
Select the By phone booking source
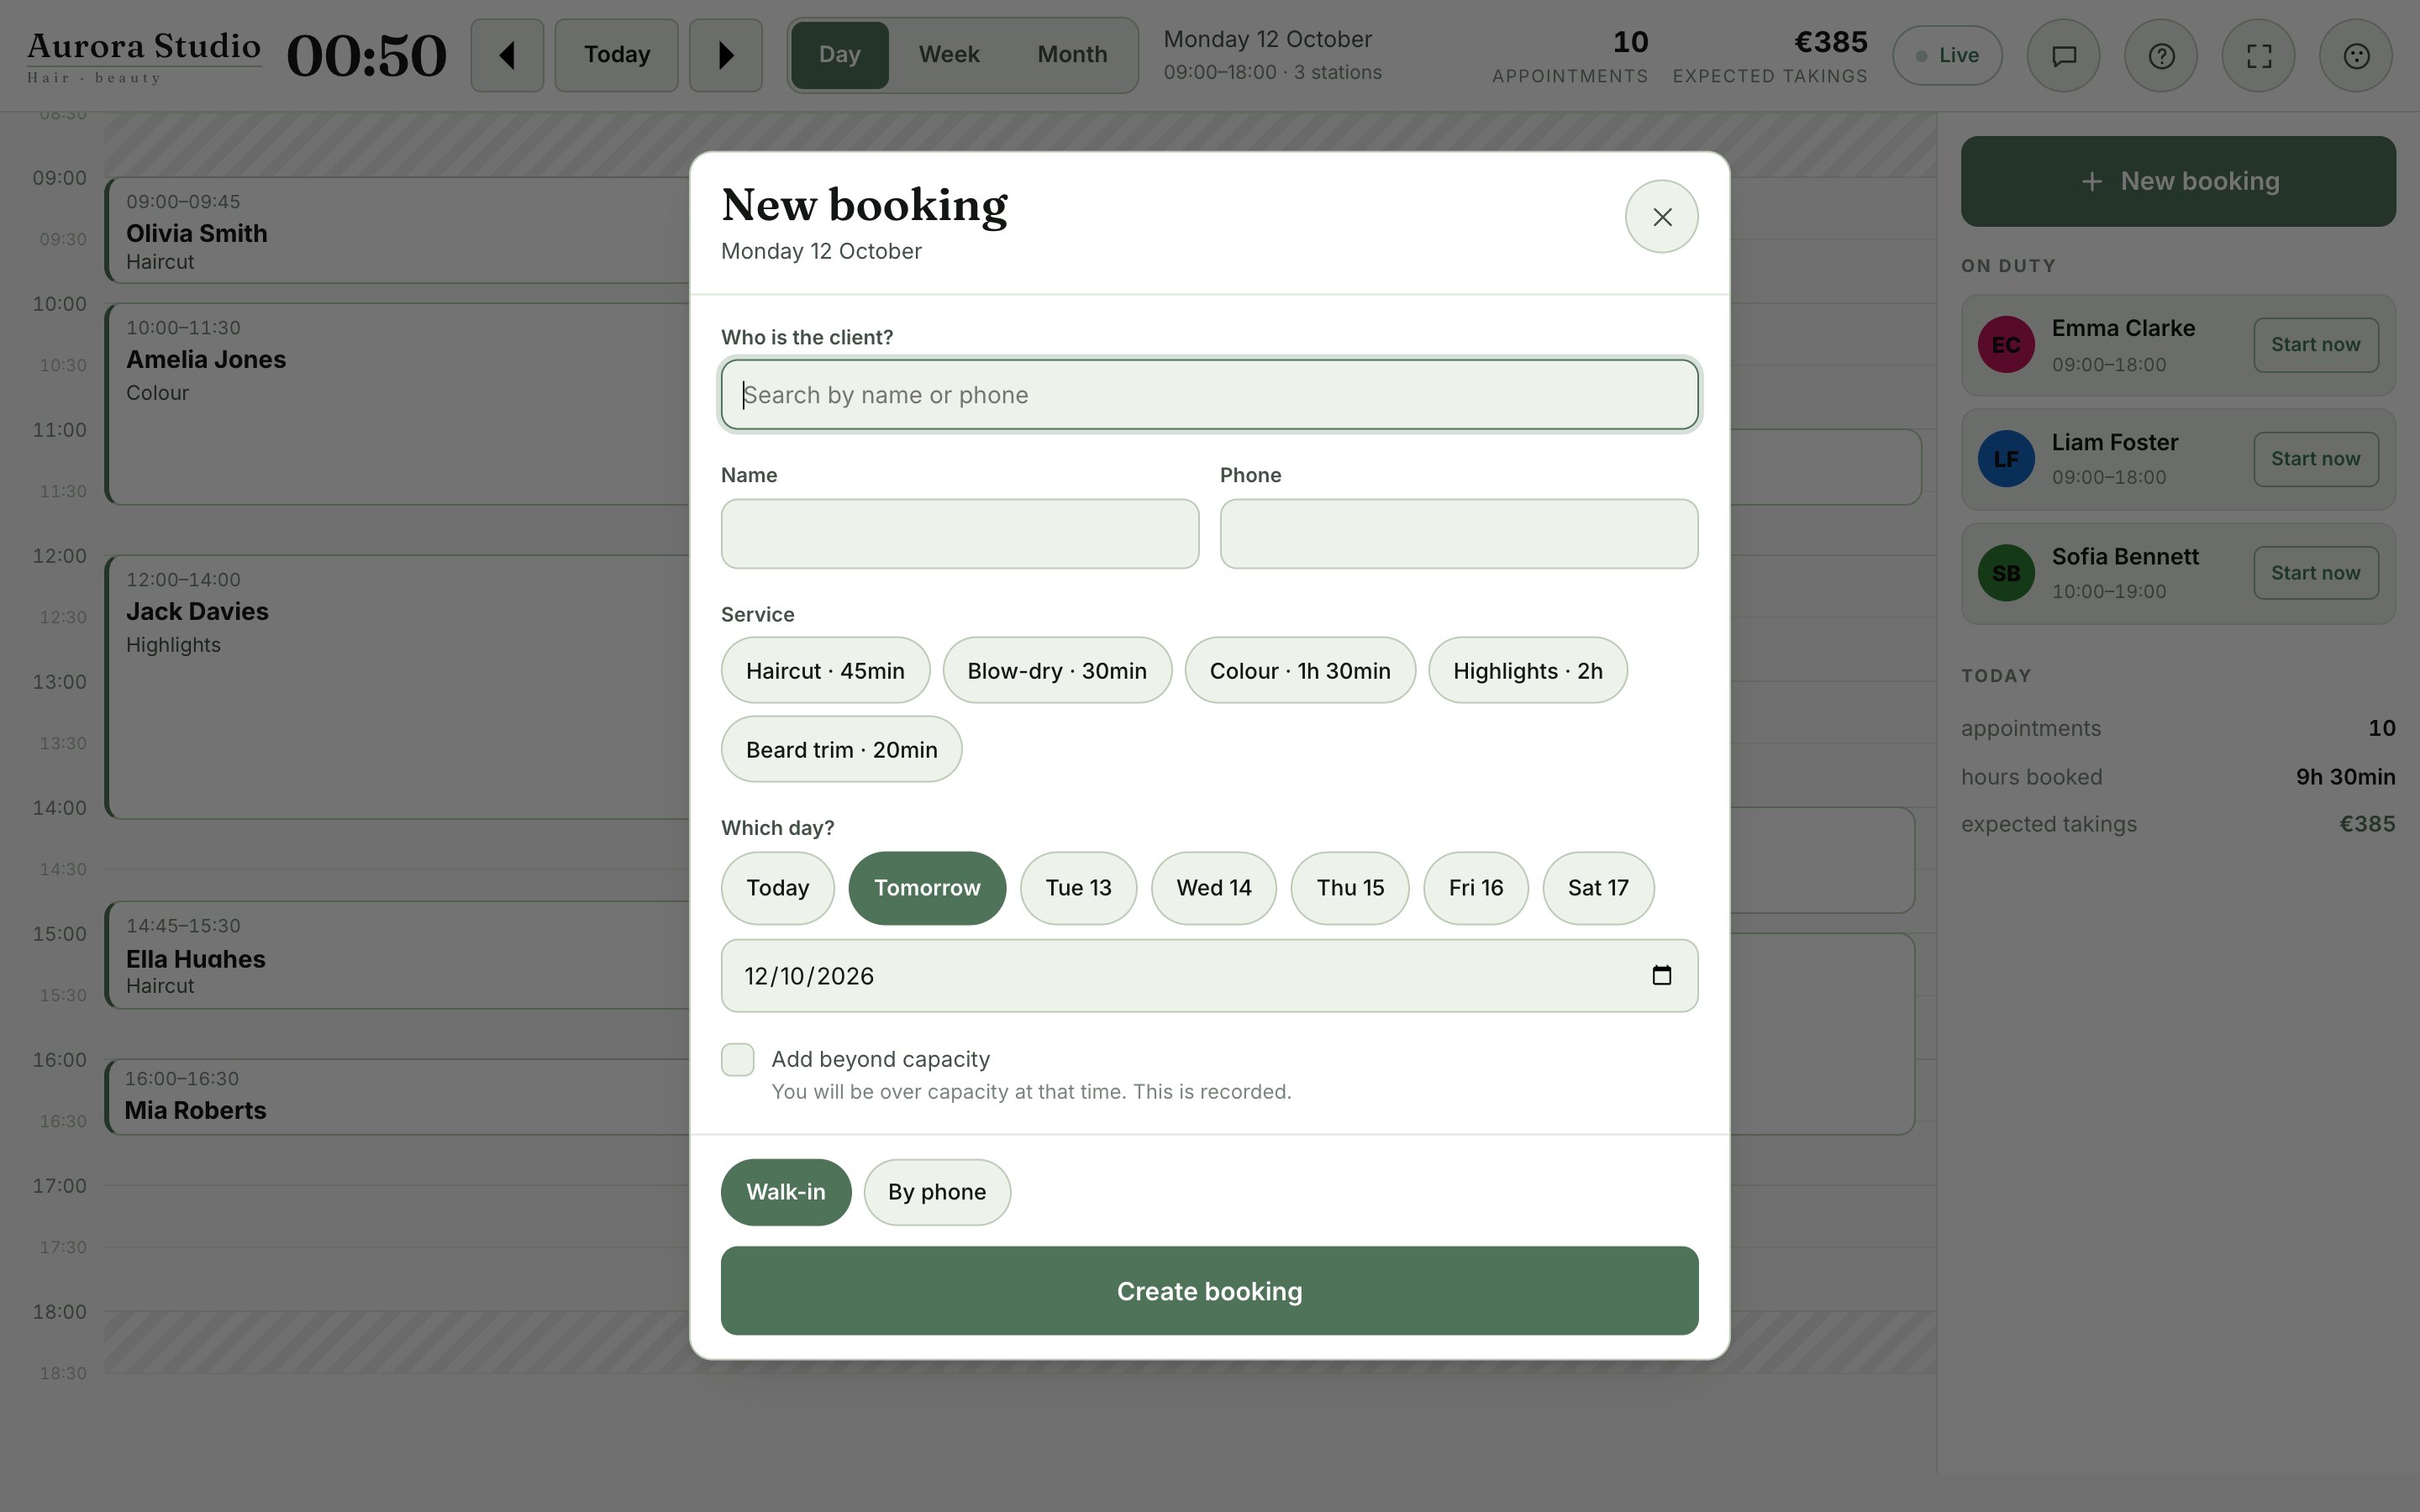coord(937,1192)
